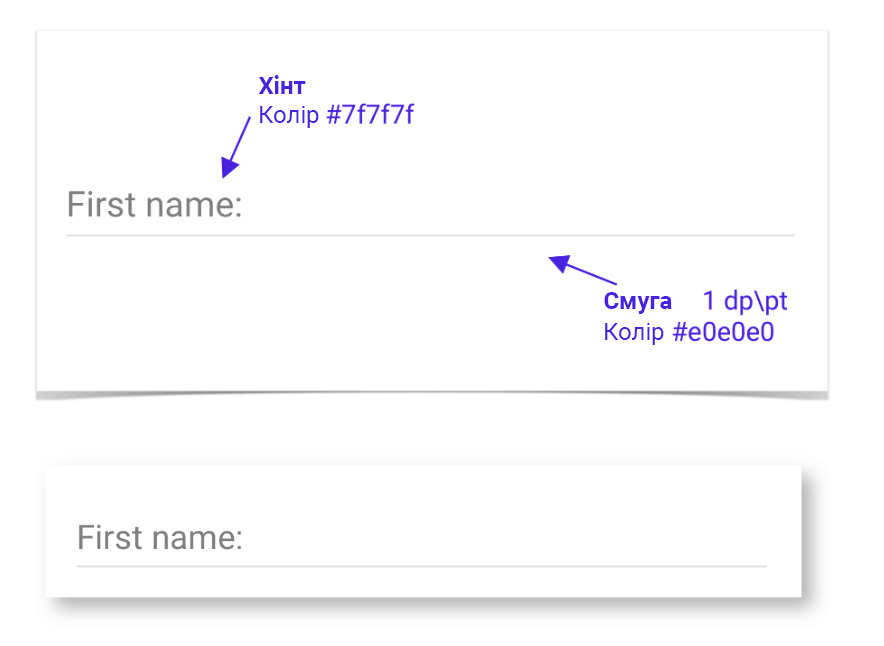
Task: Click the Колір #7f7f7f annotation text
Action: pos(336,115)
